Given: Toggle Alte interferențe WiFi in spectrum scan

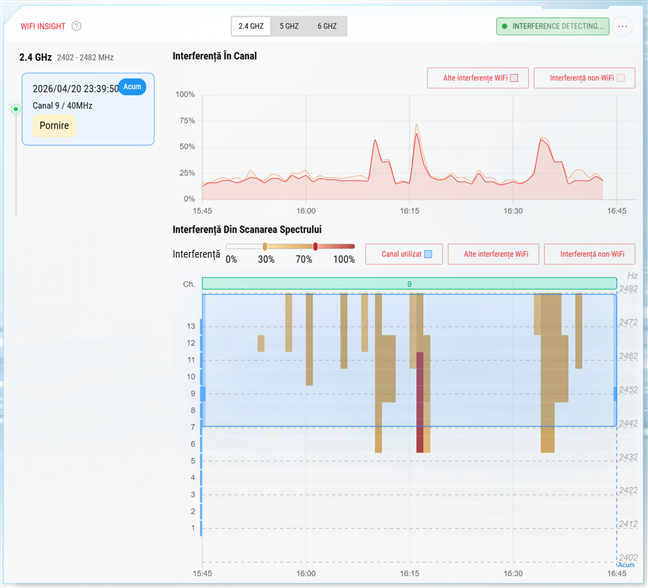Looking at the screenshot, I should (494, 255).
